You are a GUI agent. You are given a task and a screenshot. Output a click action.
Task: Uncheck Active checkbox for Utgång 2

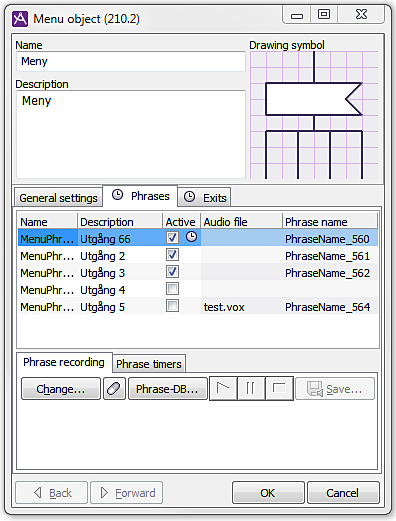172,255
